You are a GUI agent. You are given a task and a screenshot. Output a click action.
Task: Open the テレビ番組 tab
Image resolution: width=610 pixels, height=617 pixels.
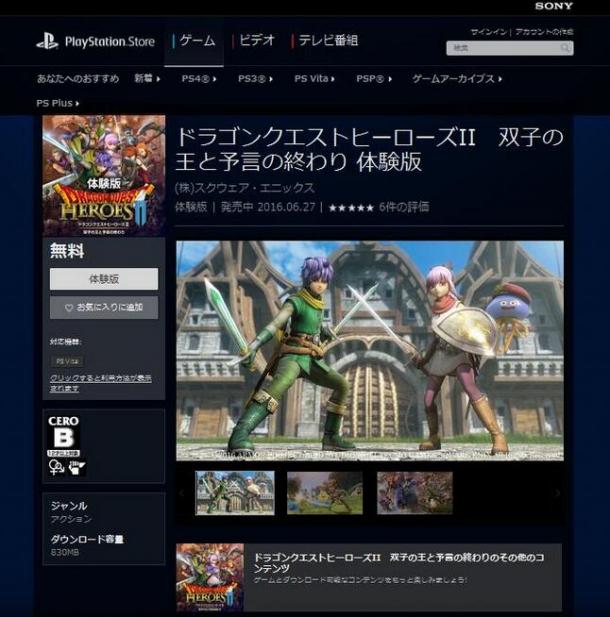(x=325, y=41)
